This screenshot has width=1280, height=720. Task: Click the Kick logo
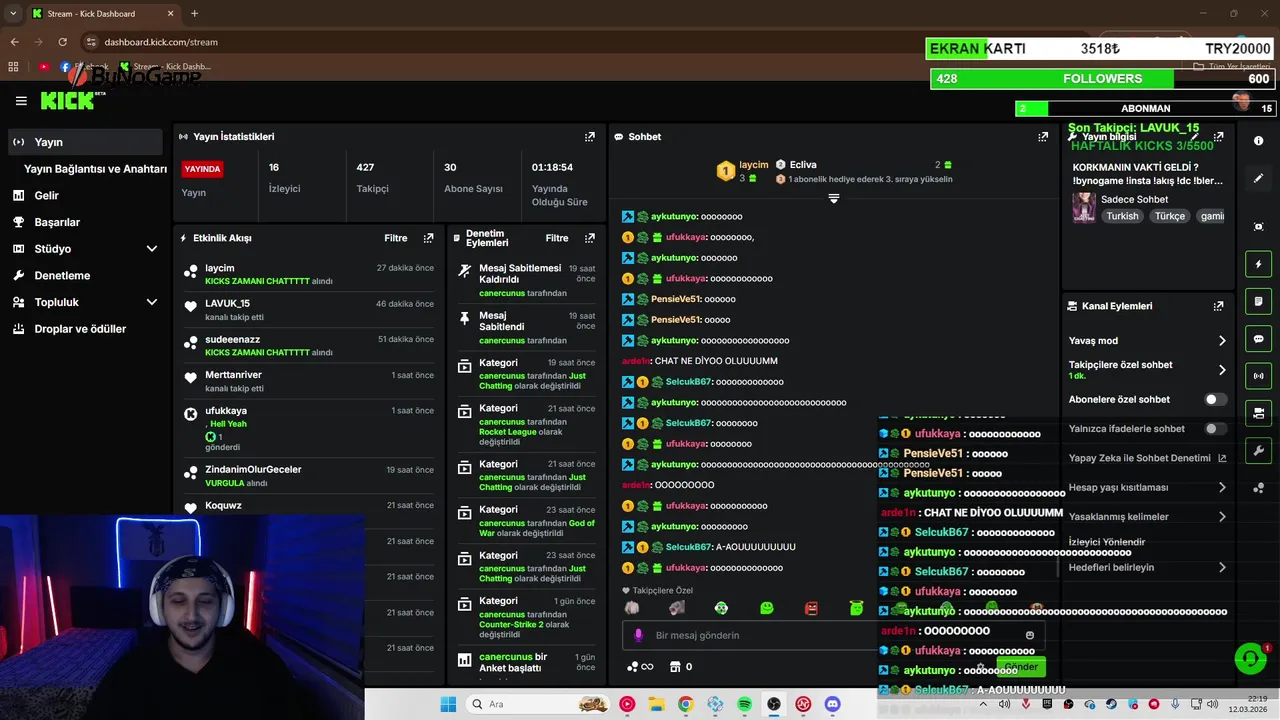[x=70, y=100]
